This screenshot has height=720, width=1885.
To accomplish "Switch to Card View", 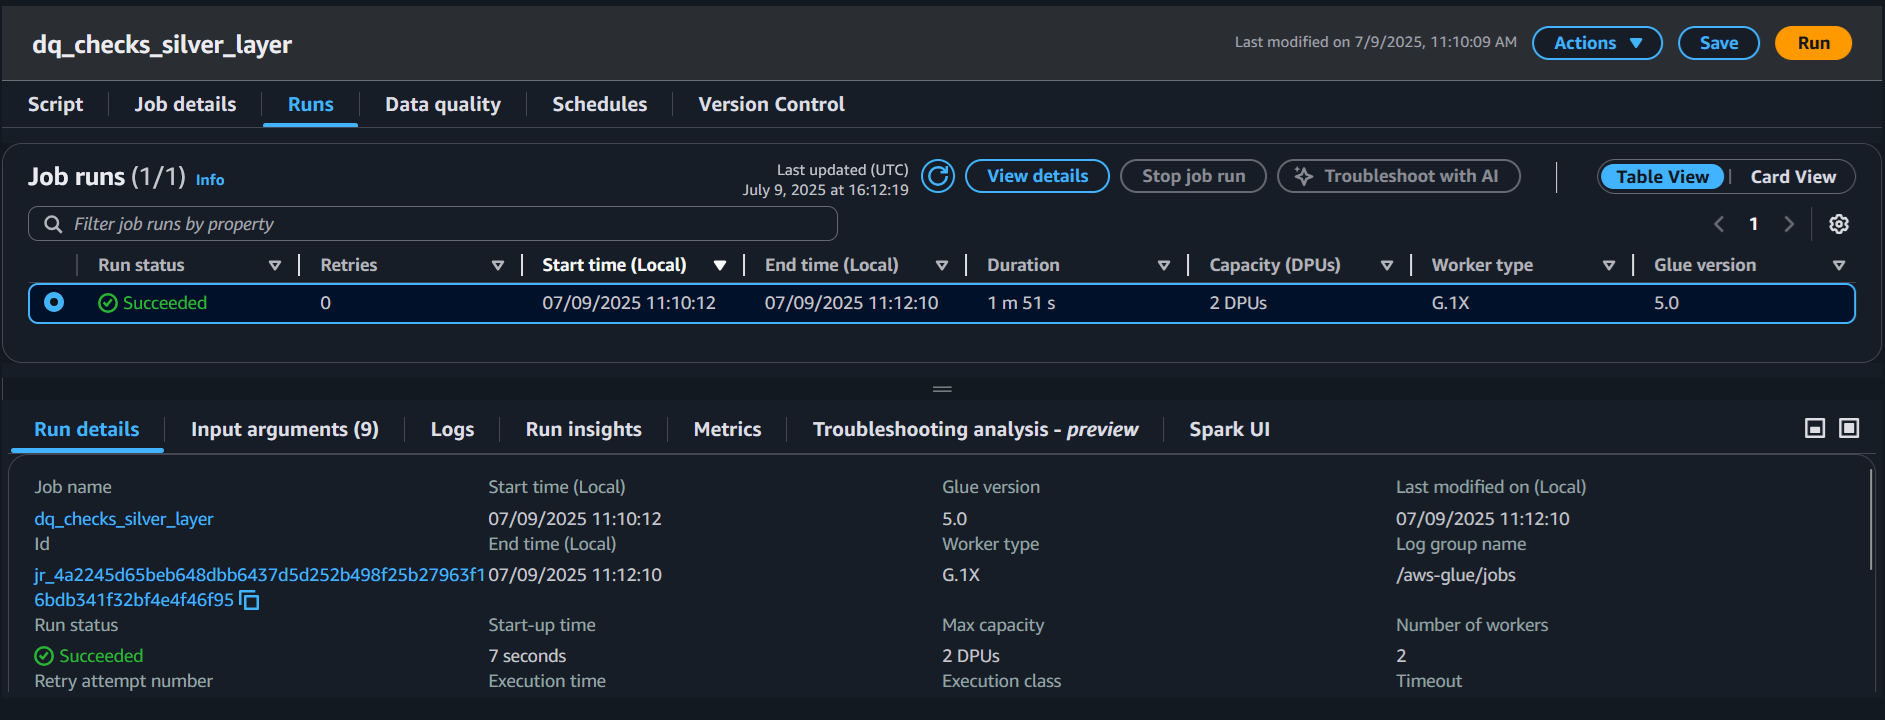I will pyautogui.click(x=1793, y=176).
